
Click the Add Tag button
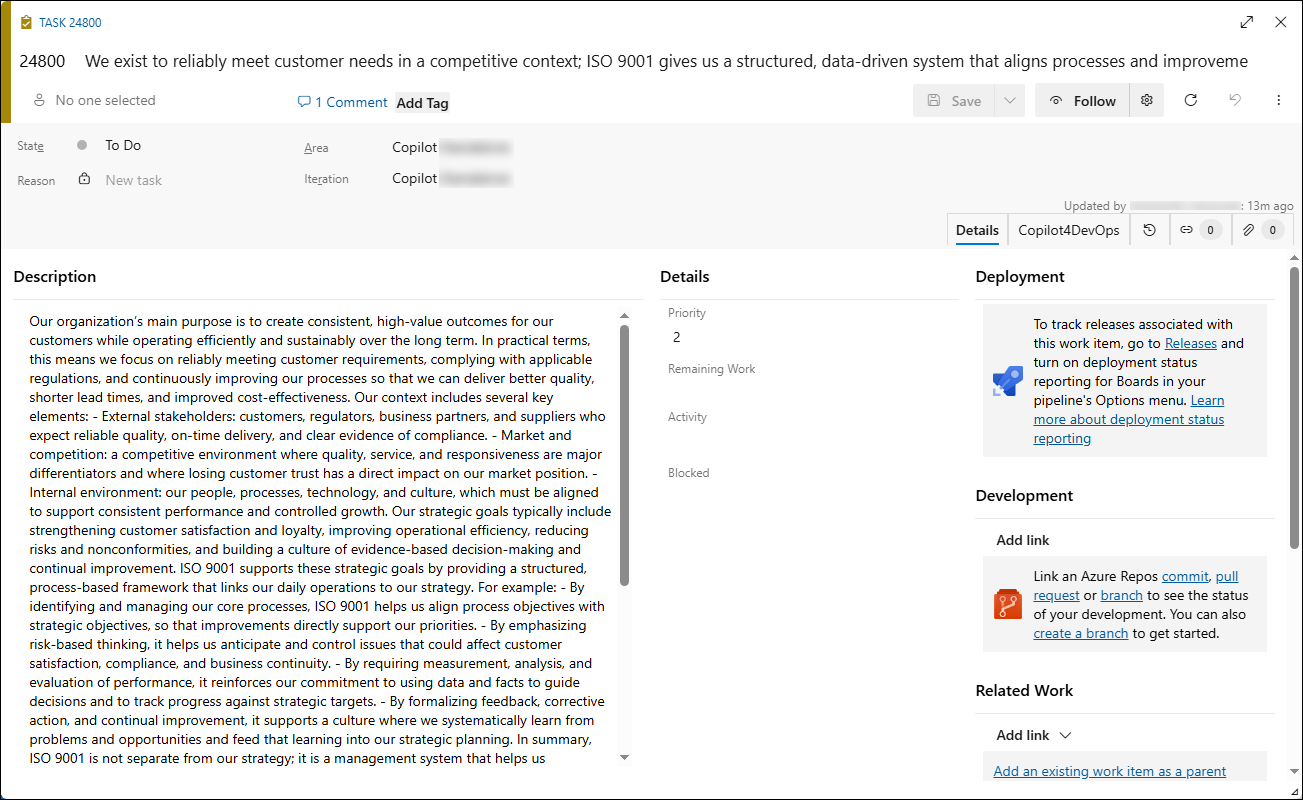click(x=423, y=103)
